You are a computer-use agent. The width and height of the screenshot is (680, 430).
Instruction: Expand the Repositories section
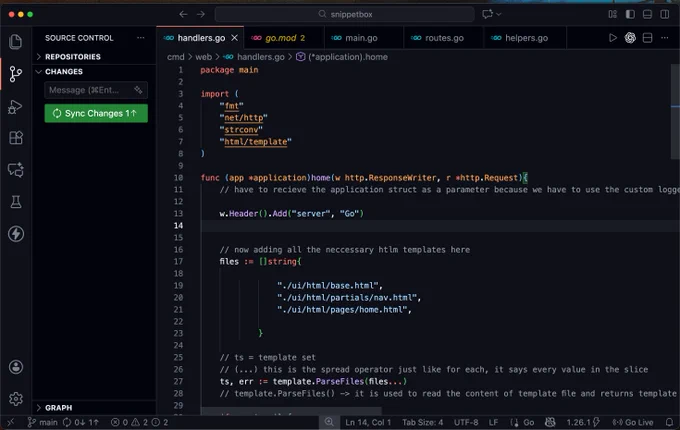tap(94, 57)
